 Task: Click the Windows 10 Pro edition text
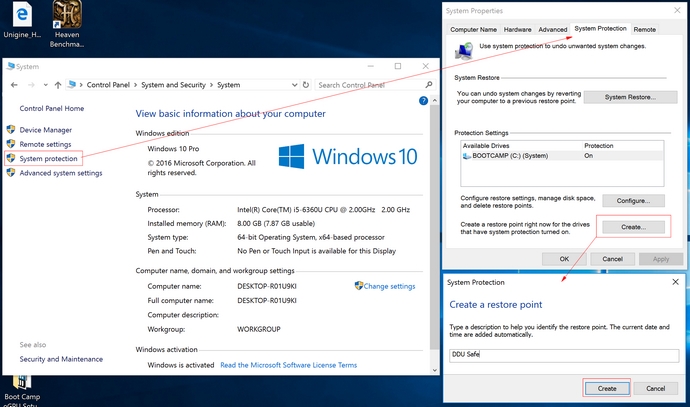click(x=173, y=149)
